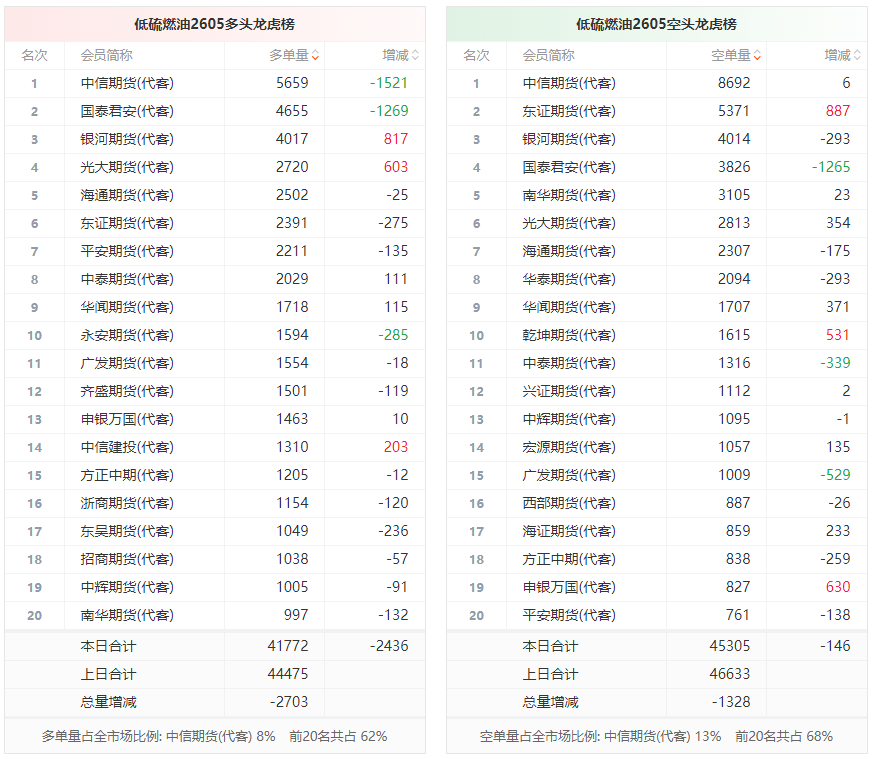Click 低硫燃油2605空头龙虎榜 title
This screenshot has width=873, height=759.
(x=656, y=25)
